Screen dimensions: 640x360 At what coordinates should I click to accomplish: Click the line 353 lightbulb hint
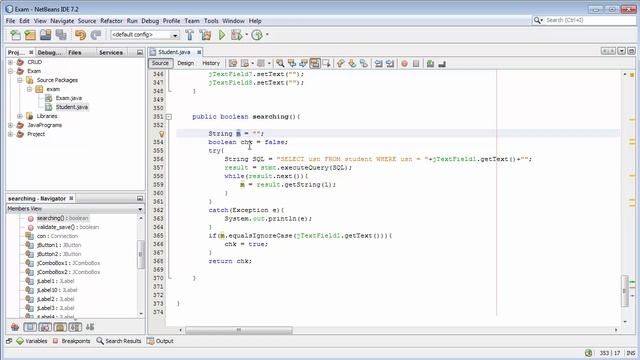(162, 133)
